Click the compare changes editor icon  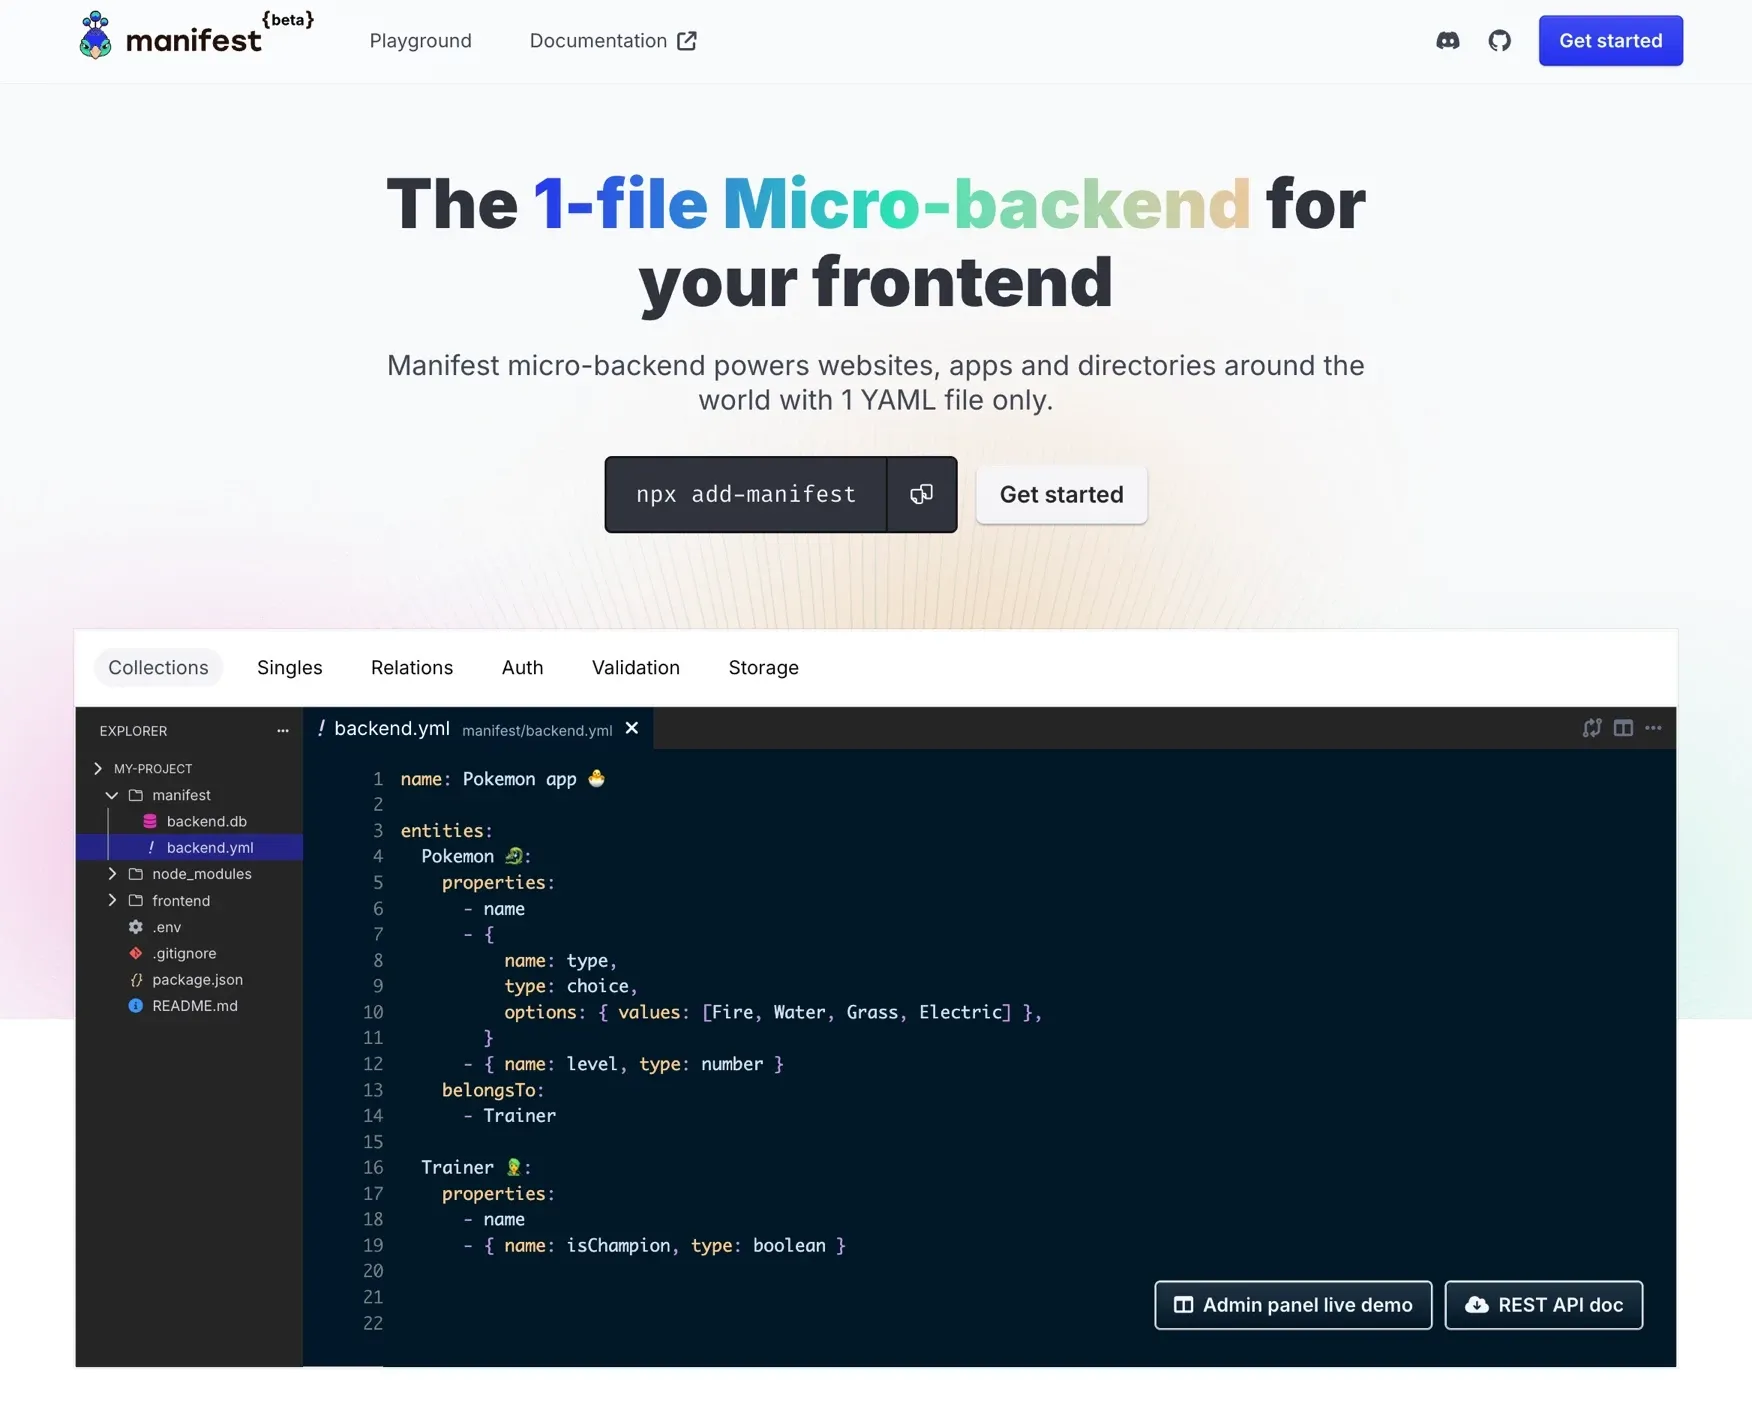click(1592, 728)
